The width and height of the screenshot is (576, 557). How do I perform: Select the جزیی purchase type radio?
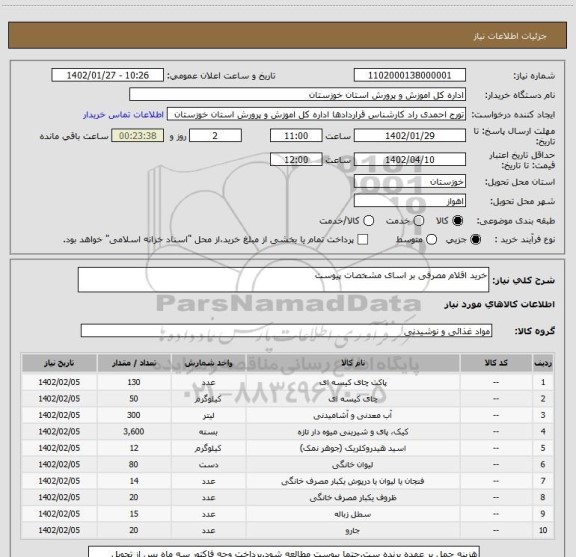coord(476,240)
